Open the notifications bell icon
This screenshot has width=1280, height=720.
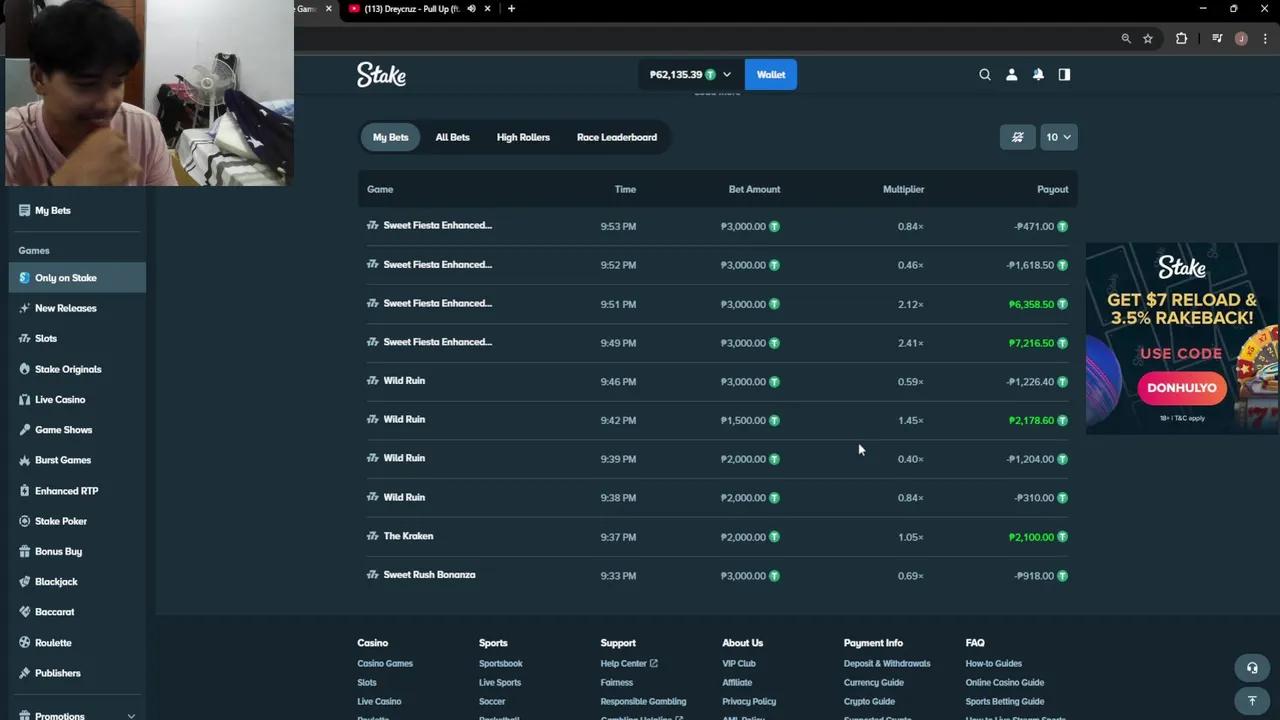1038,75
